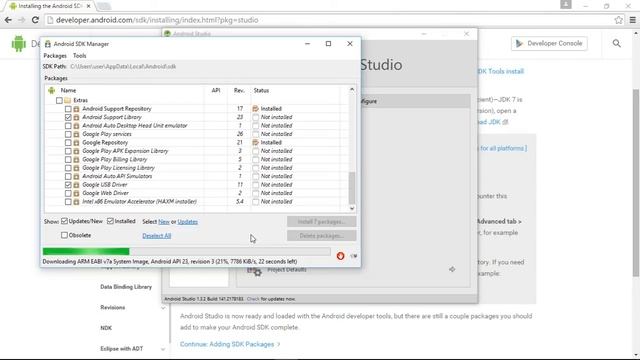The image size is (640, 360).
Task: Click Delete packages button
Action: tap(321, 236)
